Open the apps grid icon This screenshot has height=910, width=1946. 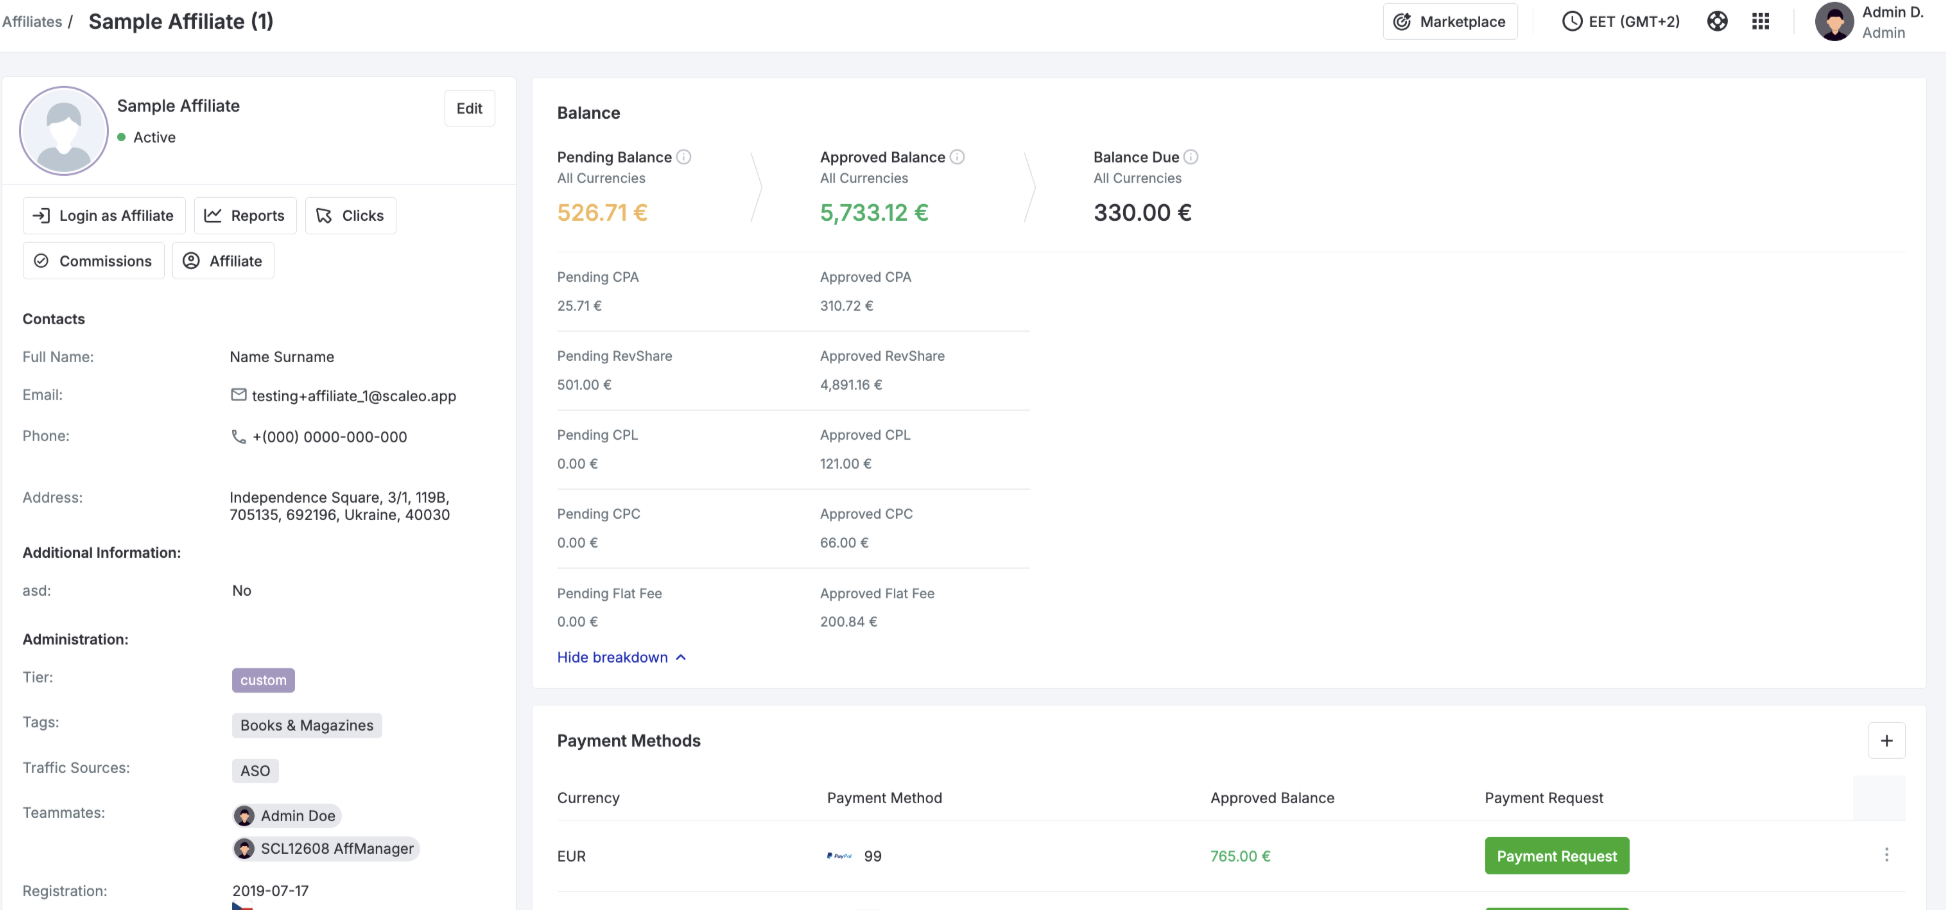click(1761, 21)
